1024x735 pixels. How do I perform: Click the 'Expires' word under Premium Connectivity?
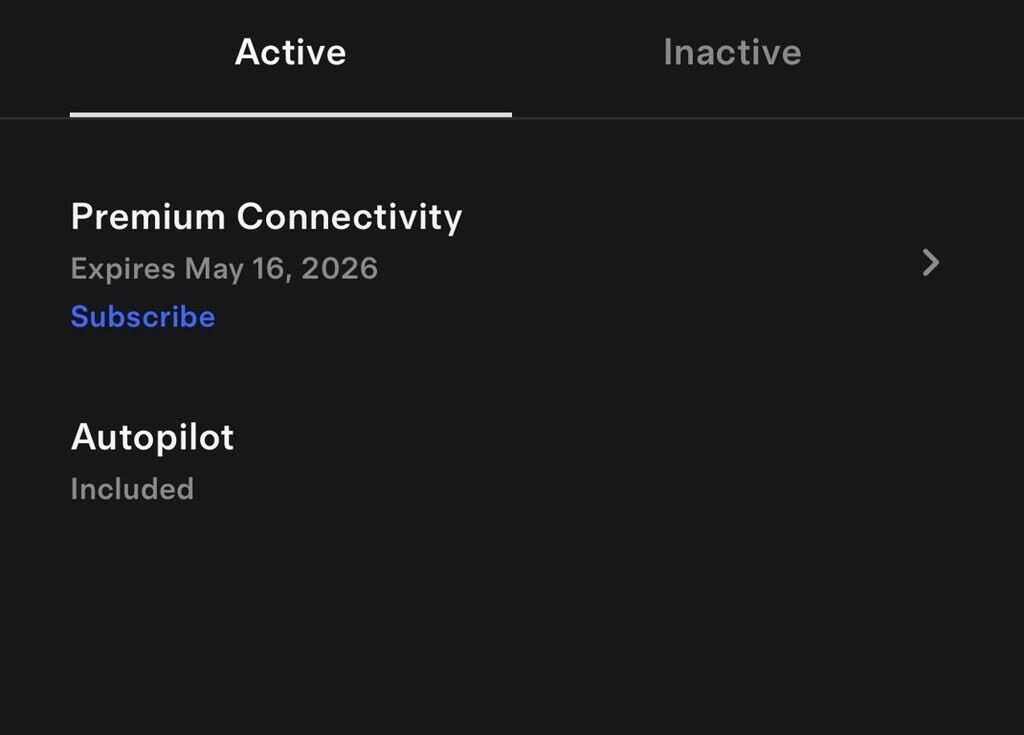[x=123, y=268]
